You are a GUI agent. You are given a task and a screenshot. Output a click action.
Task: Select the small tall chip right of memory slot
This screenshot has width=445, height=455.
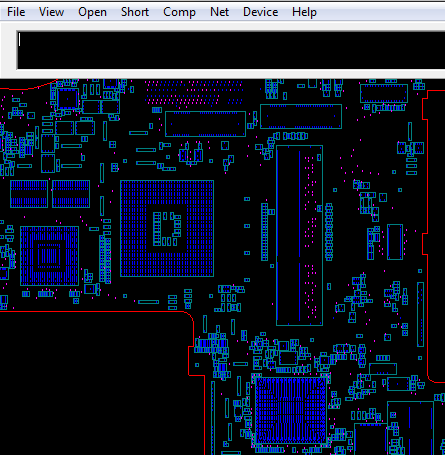(395, 242)
